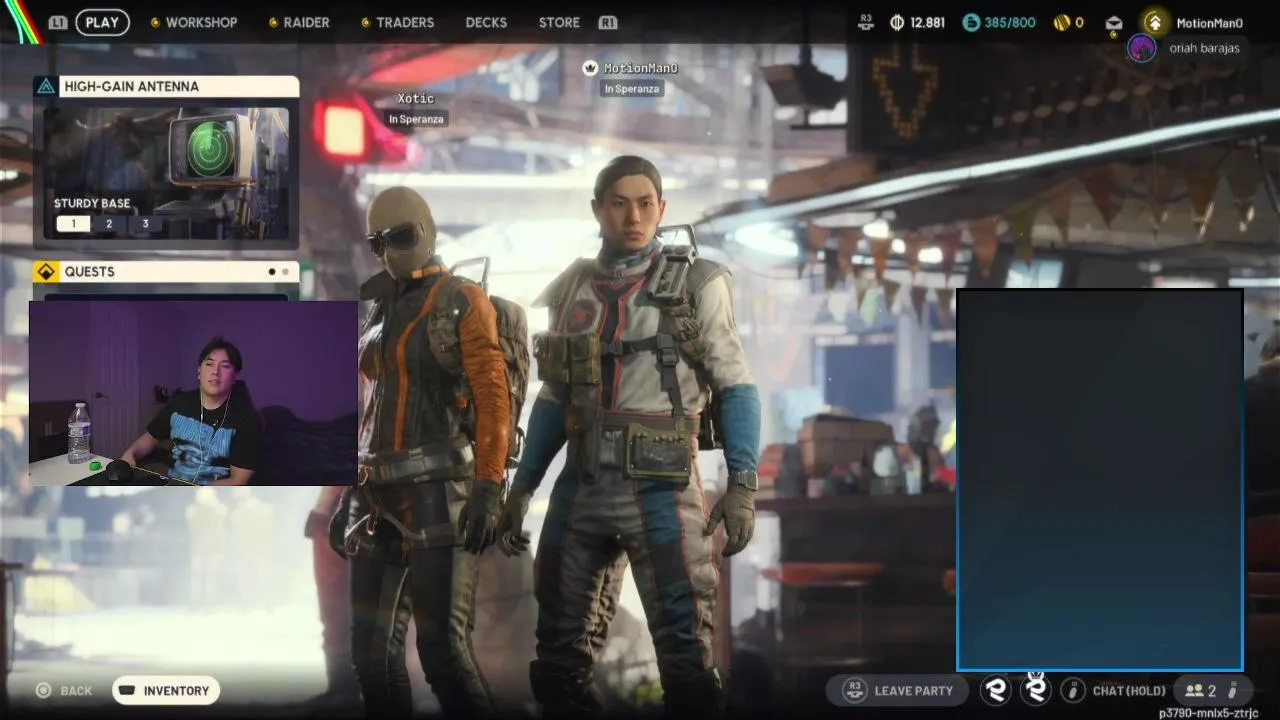Open the mail inbox icon
The image size is (1280, 720).
point(1114,22)
